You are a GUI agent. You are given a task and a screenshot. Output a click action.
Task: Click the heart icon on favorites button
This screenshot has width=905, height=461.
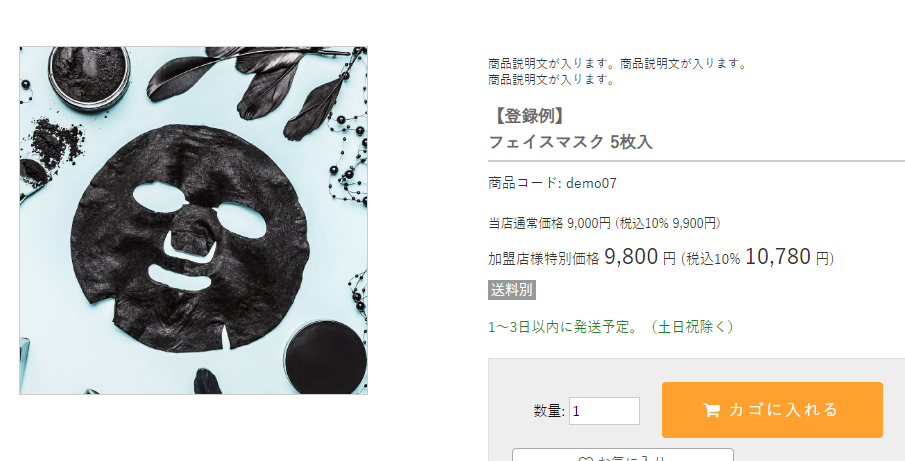tap(585, 459)
